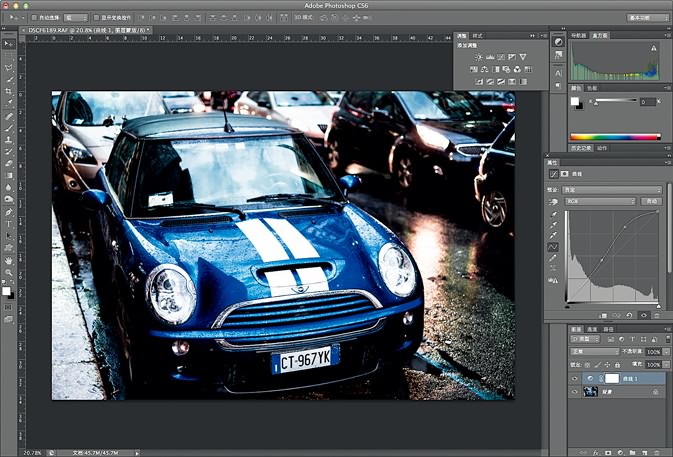Reset Curves adjustment to defaults
Image resolution: width=673 pixels, height=457 pixels.
click(x=629, y=315)
